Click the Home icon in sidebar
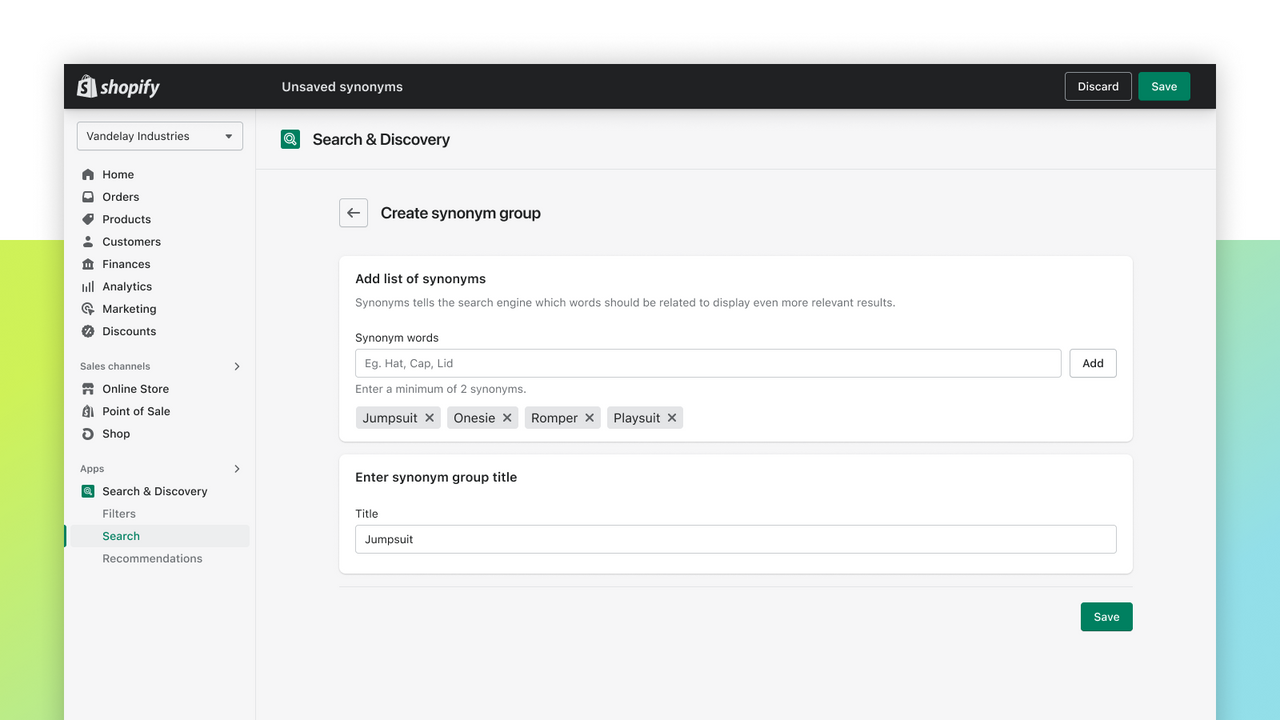 click(x=88, y=174)
